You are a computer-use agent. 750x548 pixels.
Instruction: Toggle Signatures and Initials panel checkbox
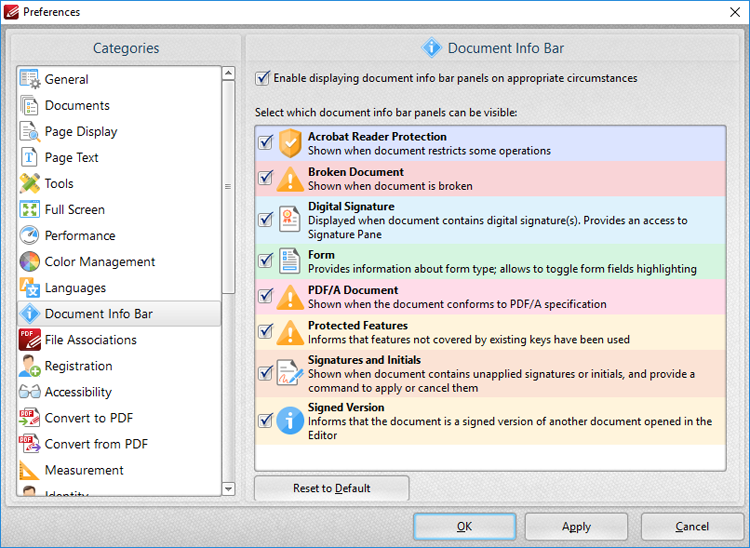point(265,373)
